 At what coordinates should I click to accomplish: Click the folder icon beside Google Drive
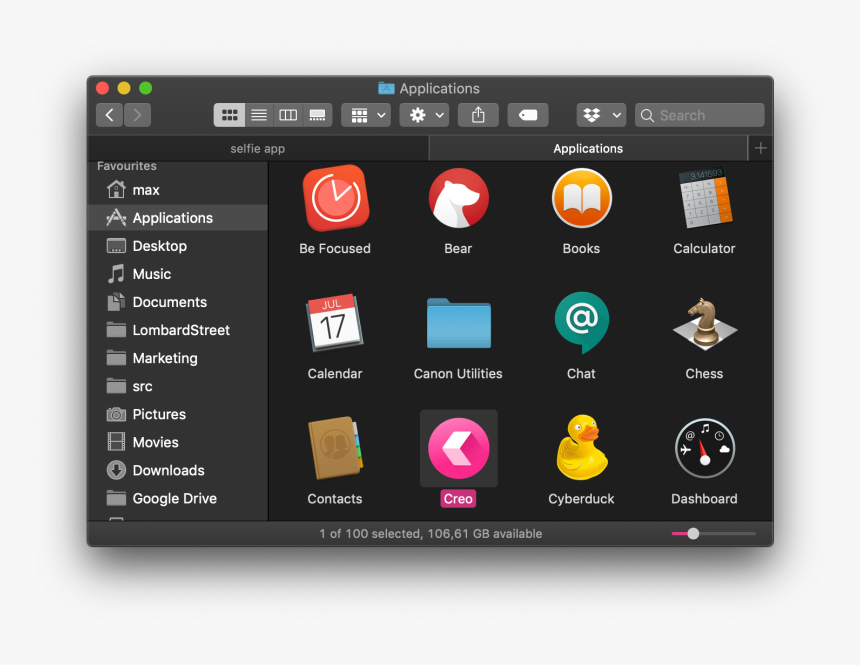click(x=116, y=498)
